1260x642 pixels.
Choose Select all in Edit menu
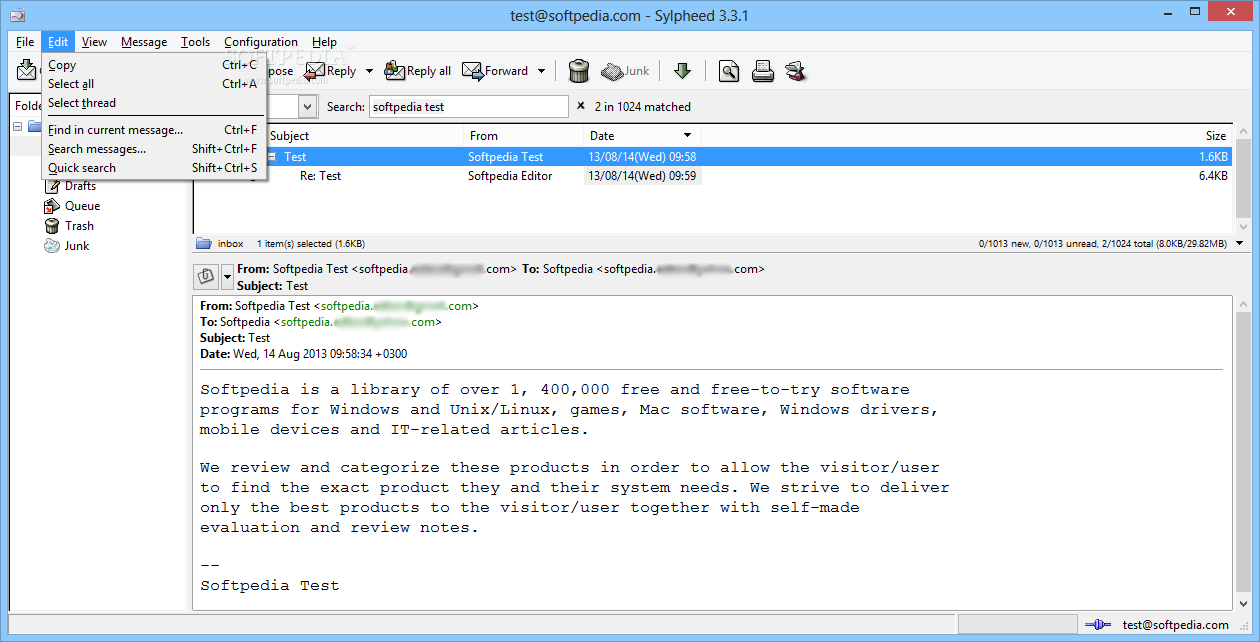coord(153,84)
